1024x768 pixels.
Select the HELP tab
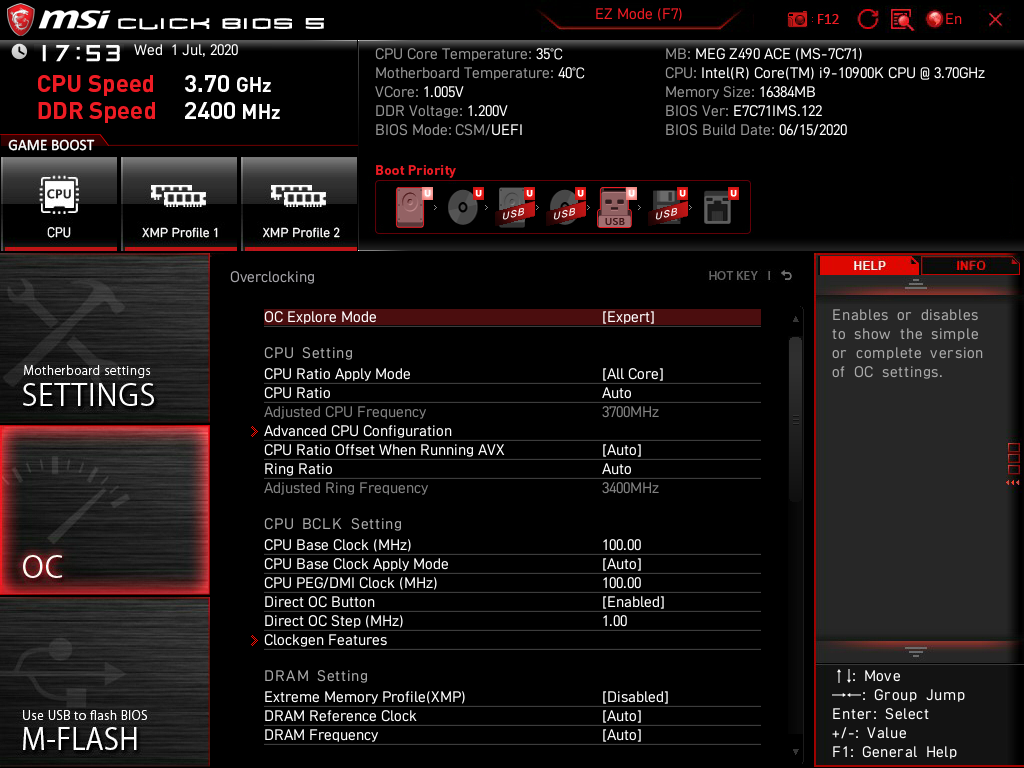(x=868, y=265)
